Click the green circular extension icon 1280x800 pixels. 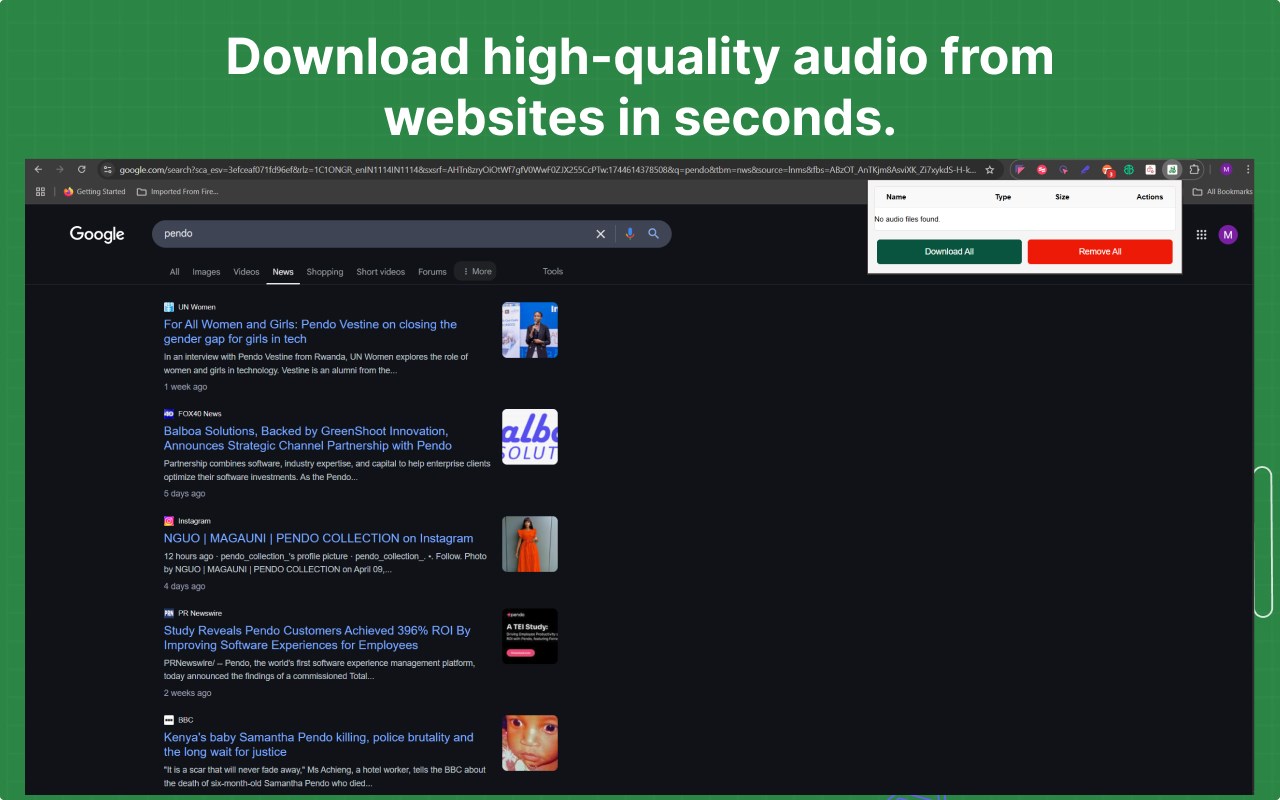[1129, 170]
